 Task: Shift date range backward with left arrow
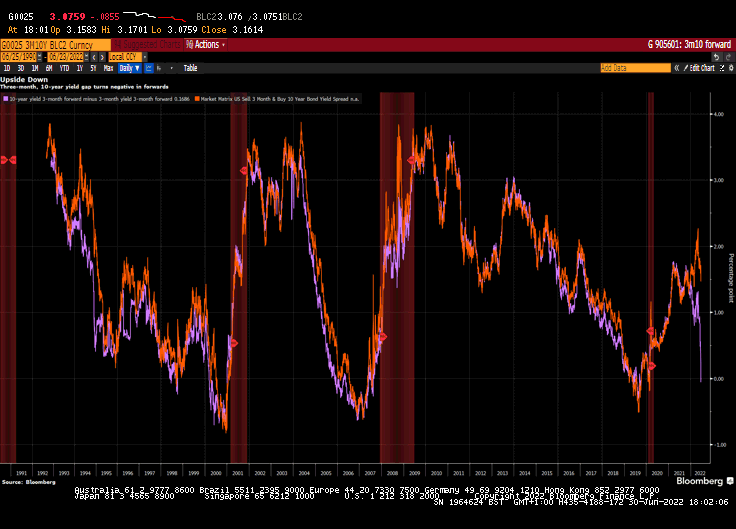pyautogui.click(x=94, y=57)
